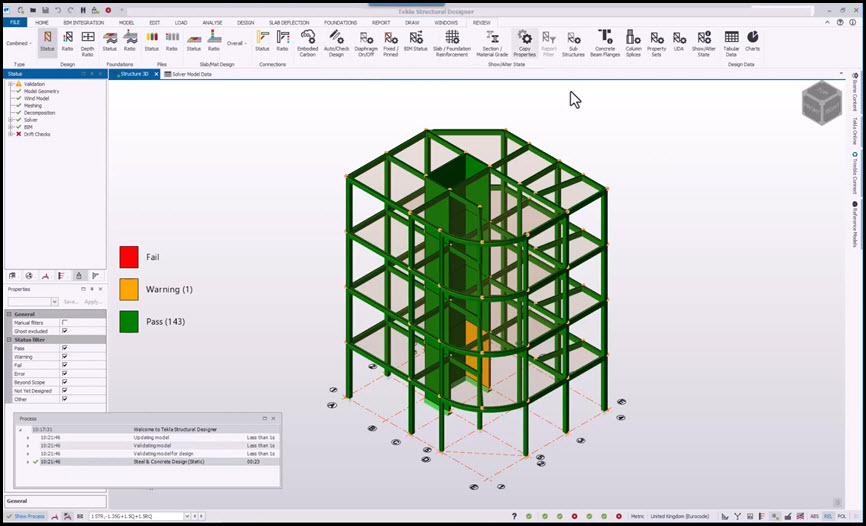This screenshot has height=526, width=866.
Task: Click the Show Process button
Action: pyautogui.click(x=26, y=516)
